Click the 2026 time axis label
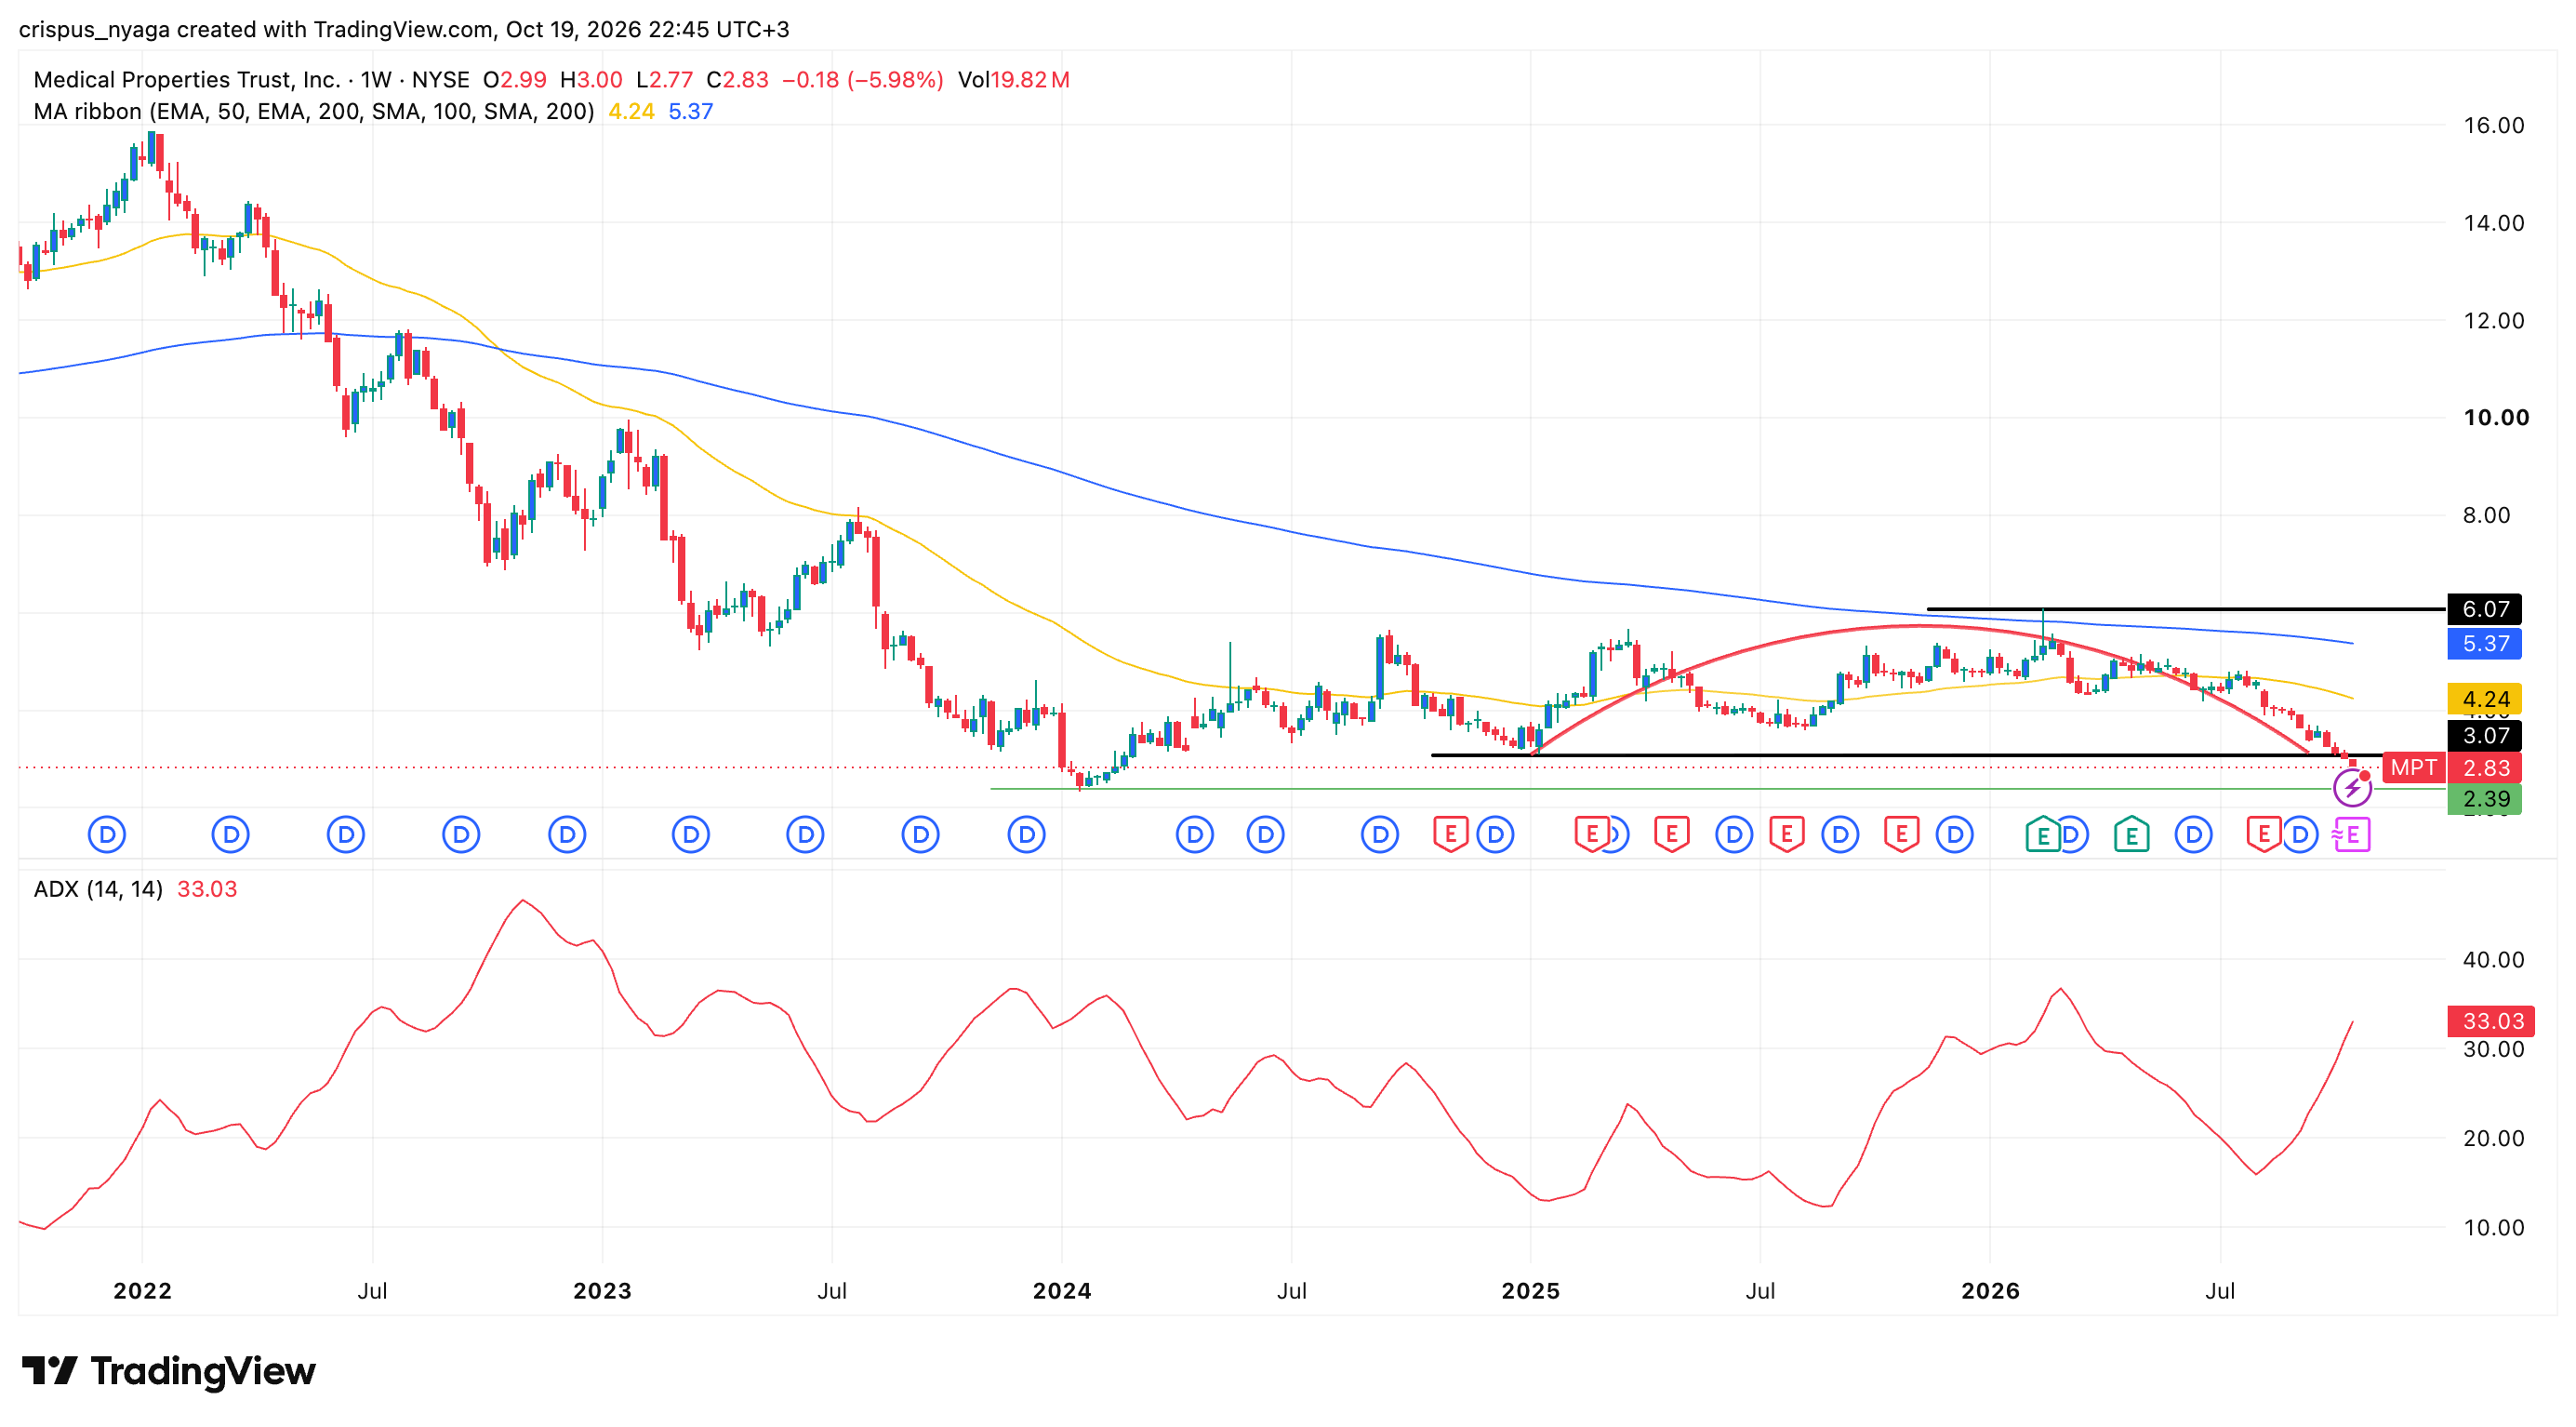This screenshot has width=2576, height=1427. [1991, 1290]
